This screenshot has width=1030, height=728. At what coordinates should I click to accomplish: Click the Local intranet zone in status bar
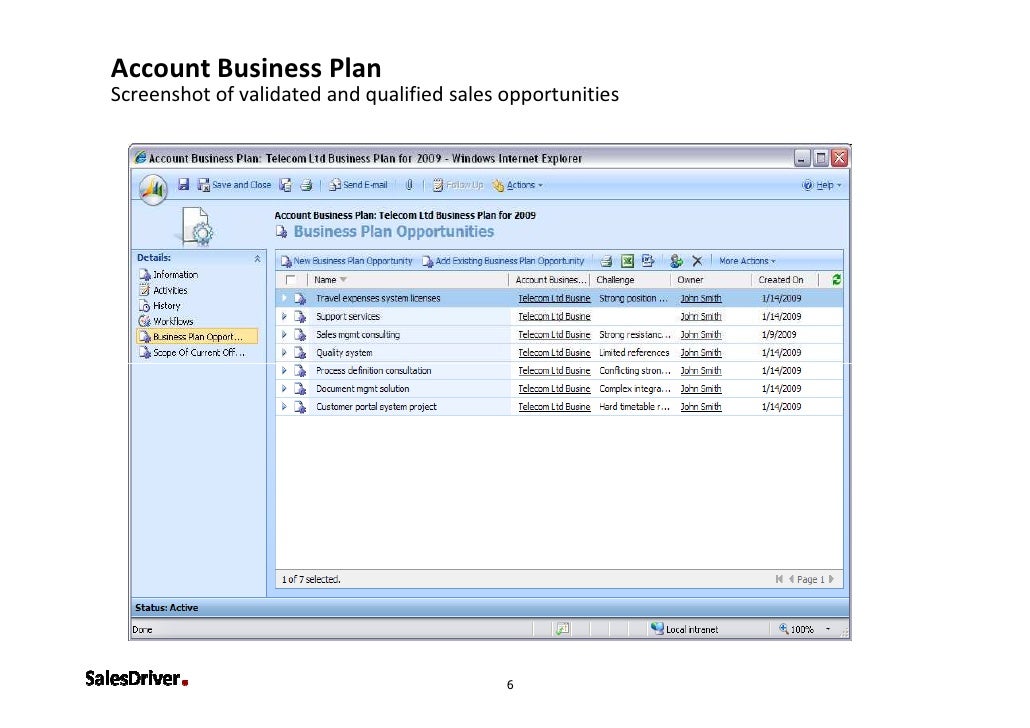tap(684, 629)
